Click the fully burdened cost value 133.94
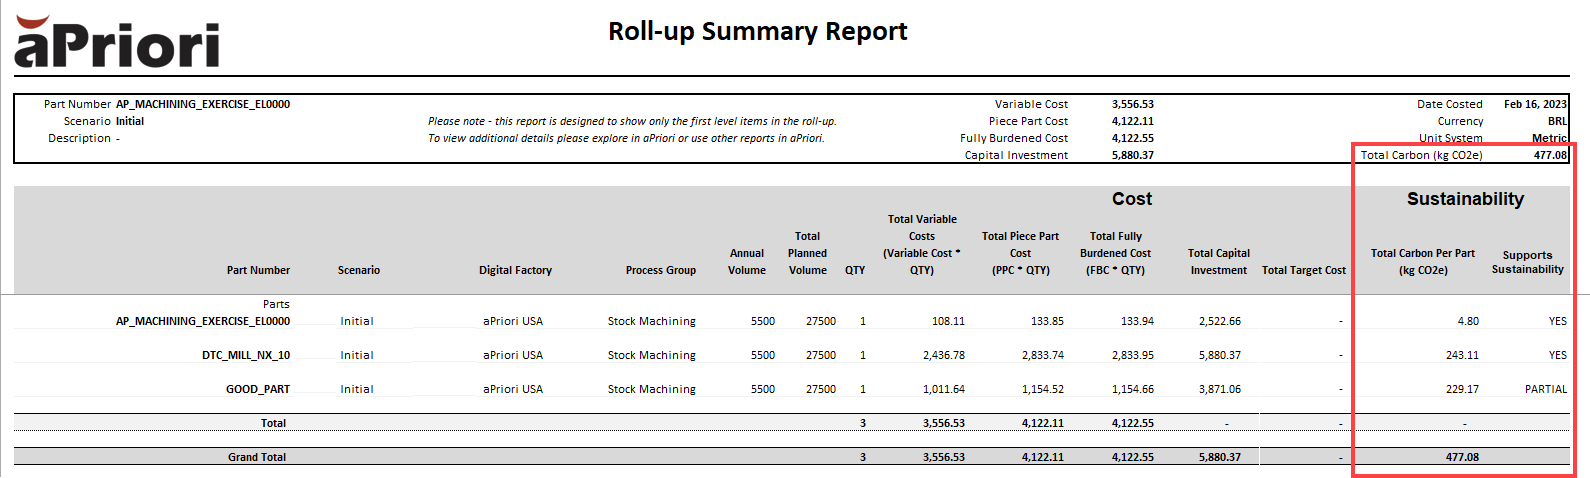This screenshot has width=1590, height=478. coord(1137,321)
